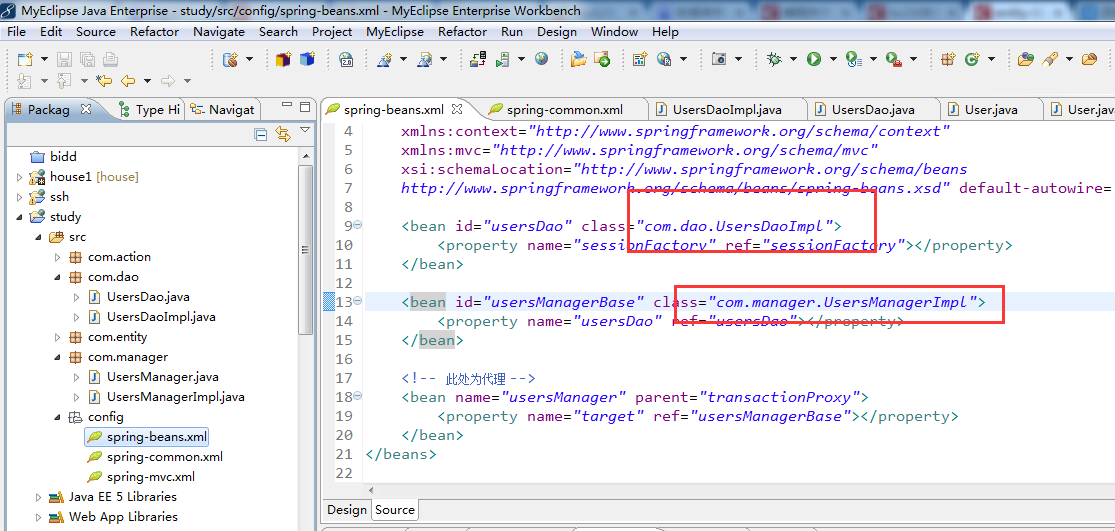Open the File menu
The image size is (1115, 531).
[16, 32]
